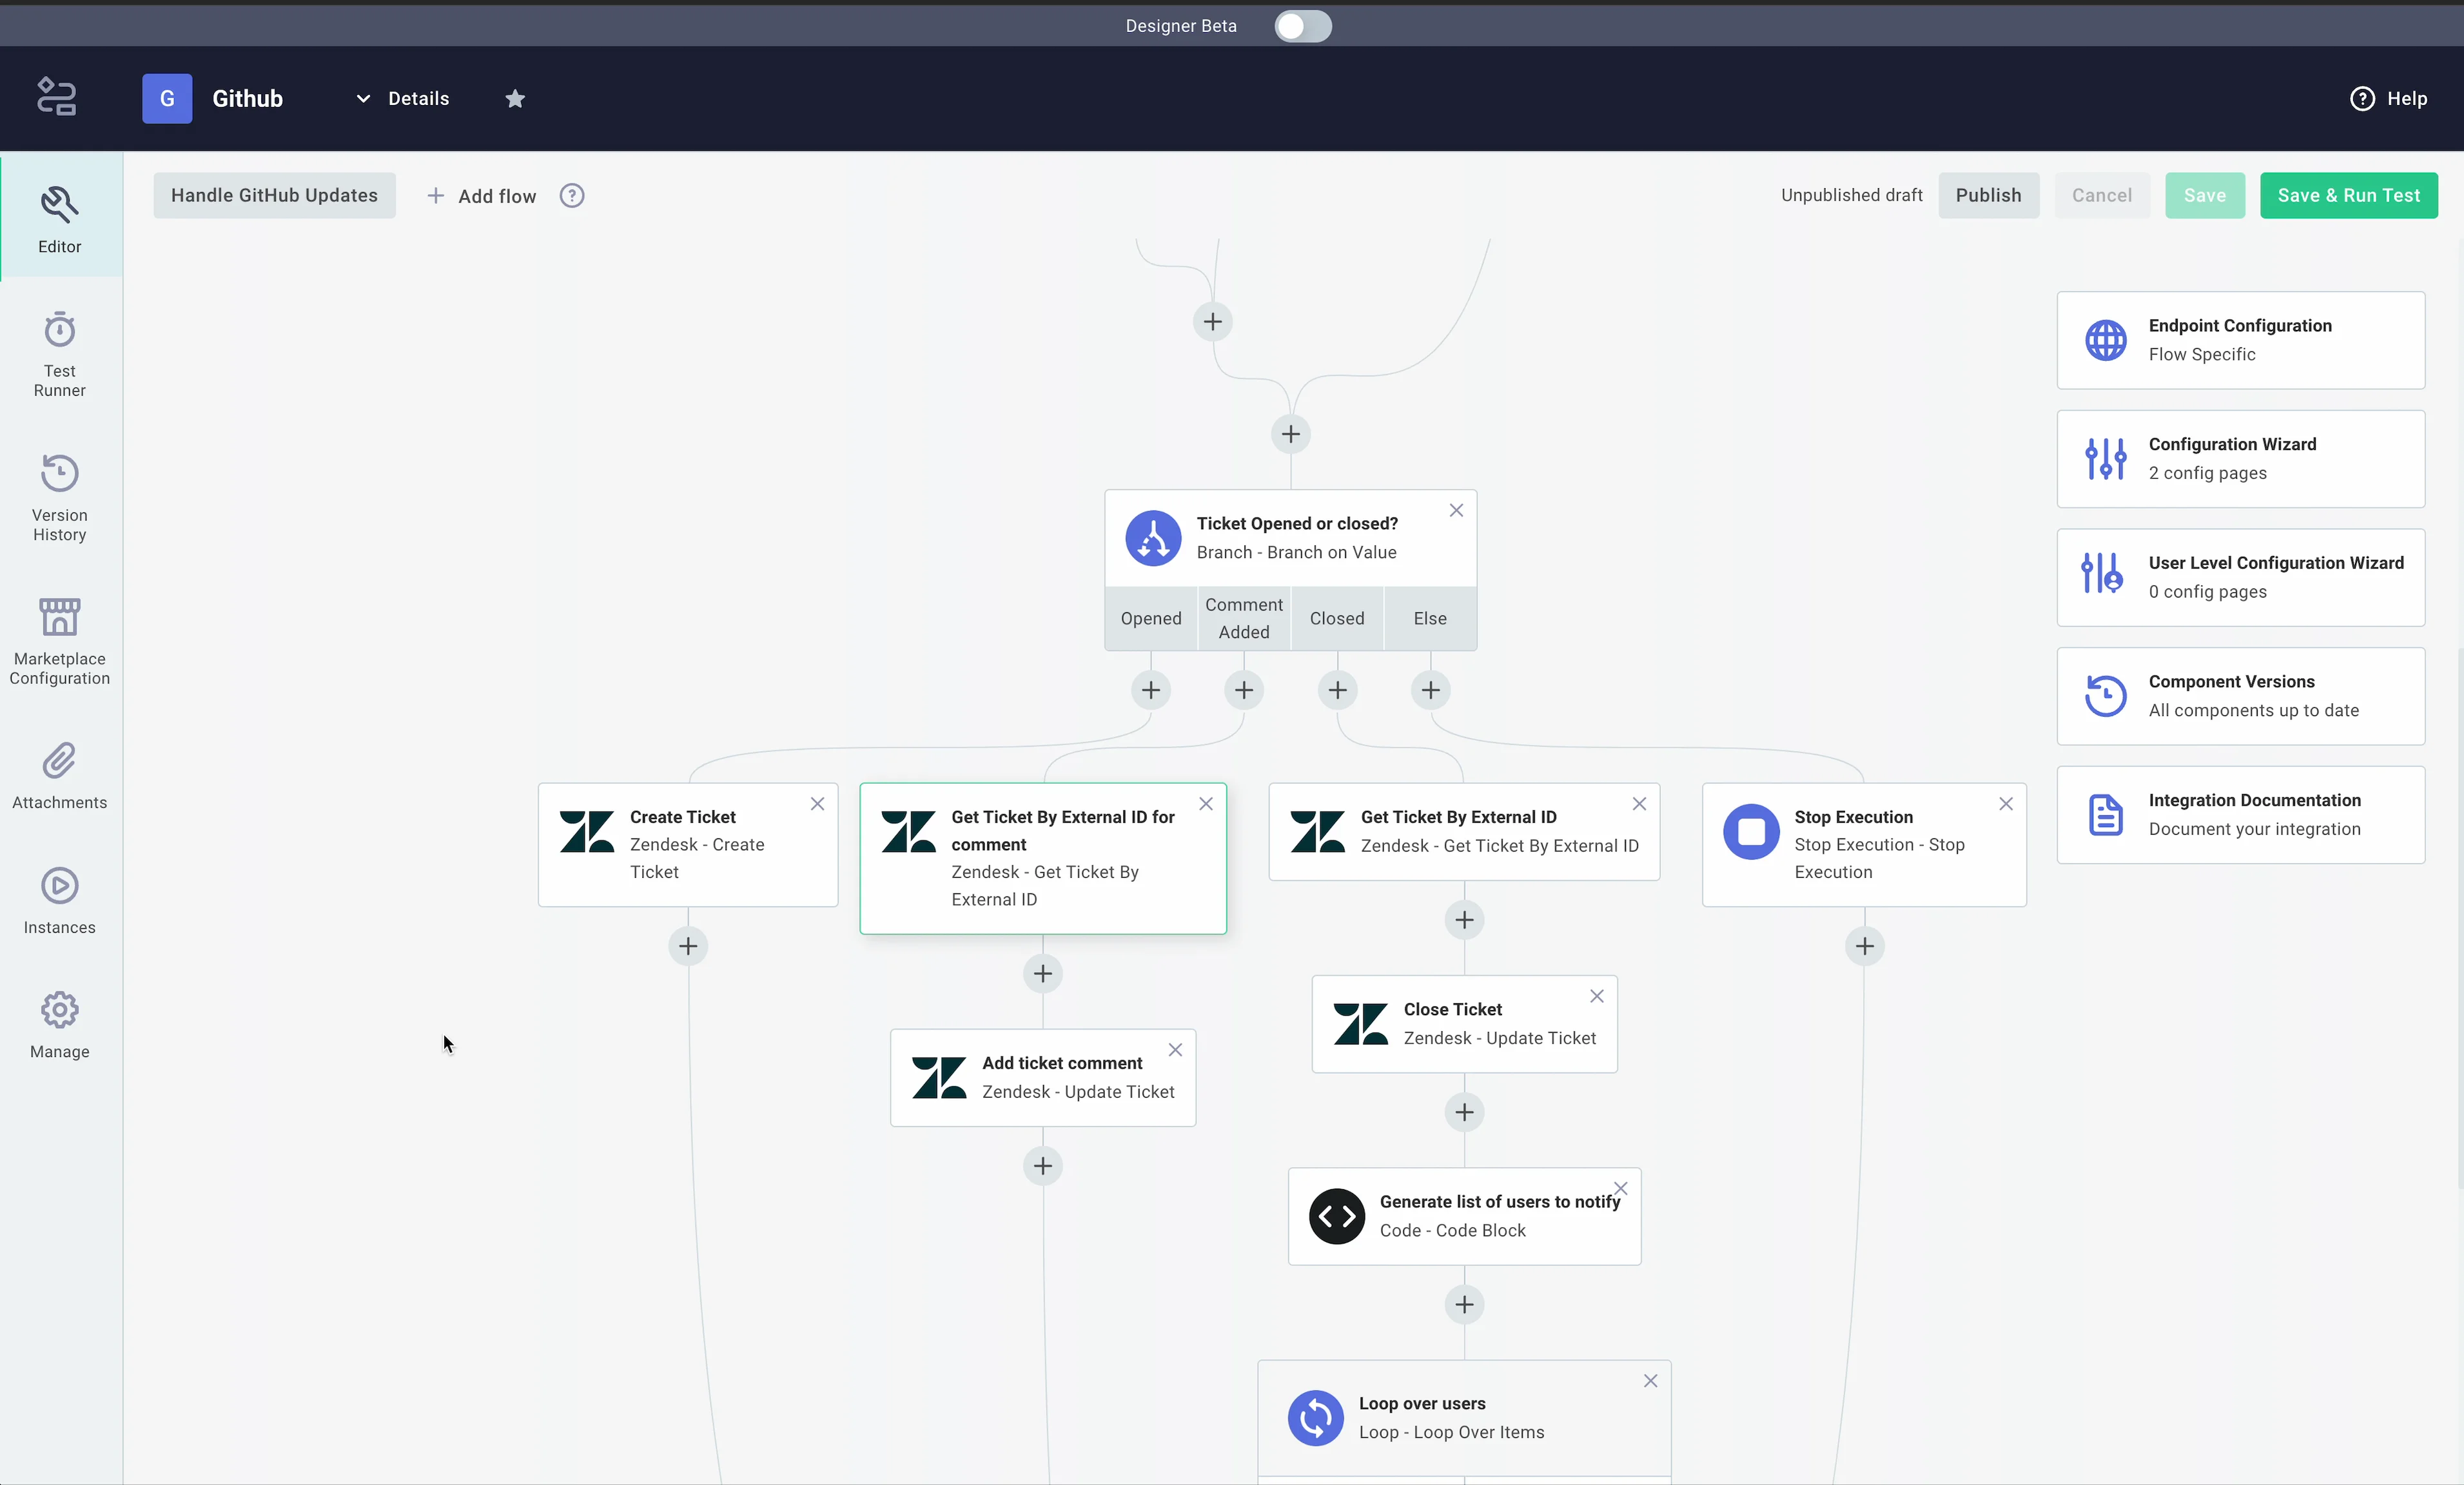Delete Generate list of users to notify step
2464x1485 pixels.
(x=1621, y=1188)
